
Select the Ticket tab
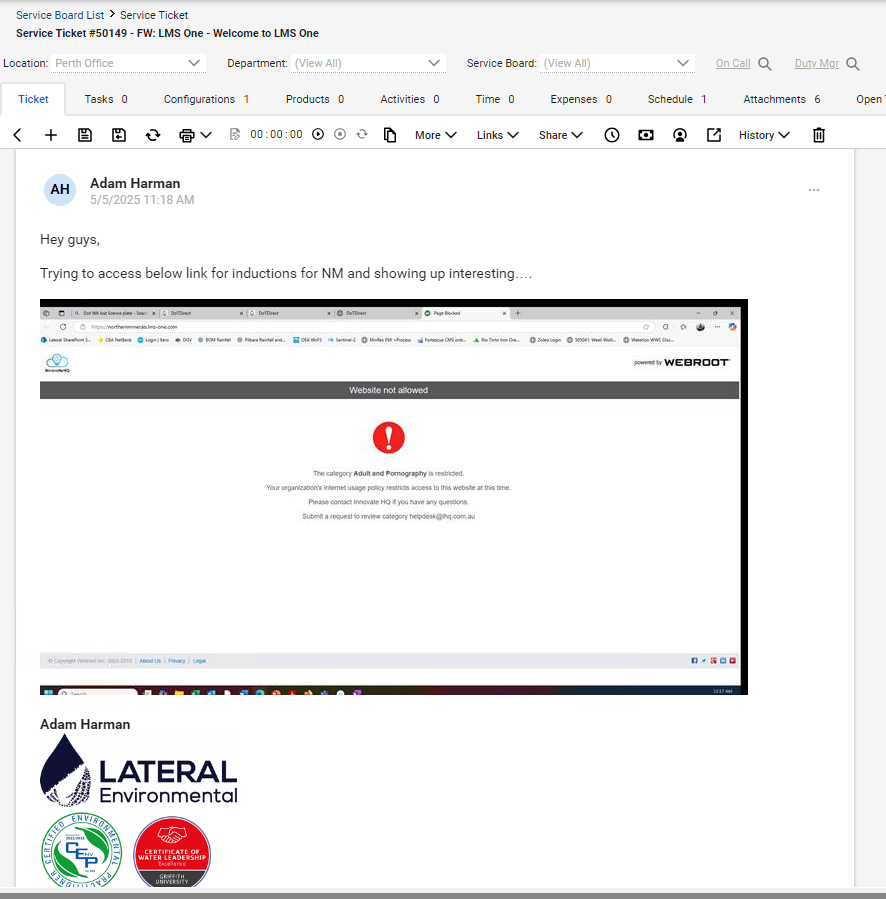pos(33,99)
